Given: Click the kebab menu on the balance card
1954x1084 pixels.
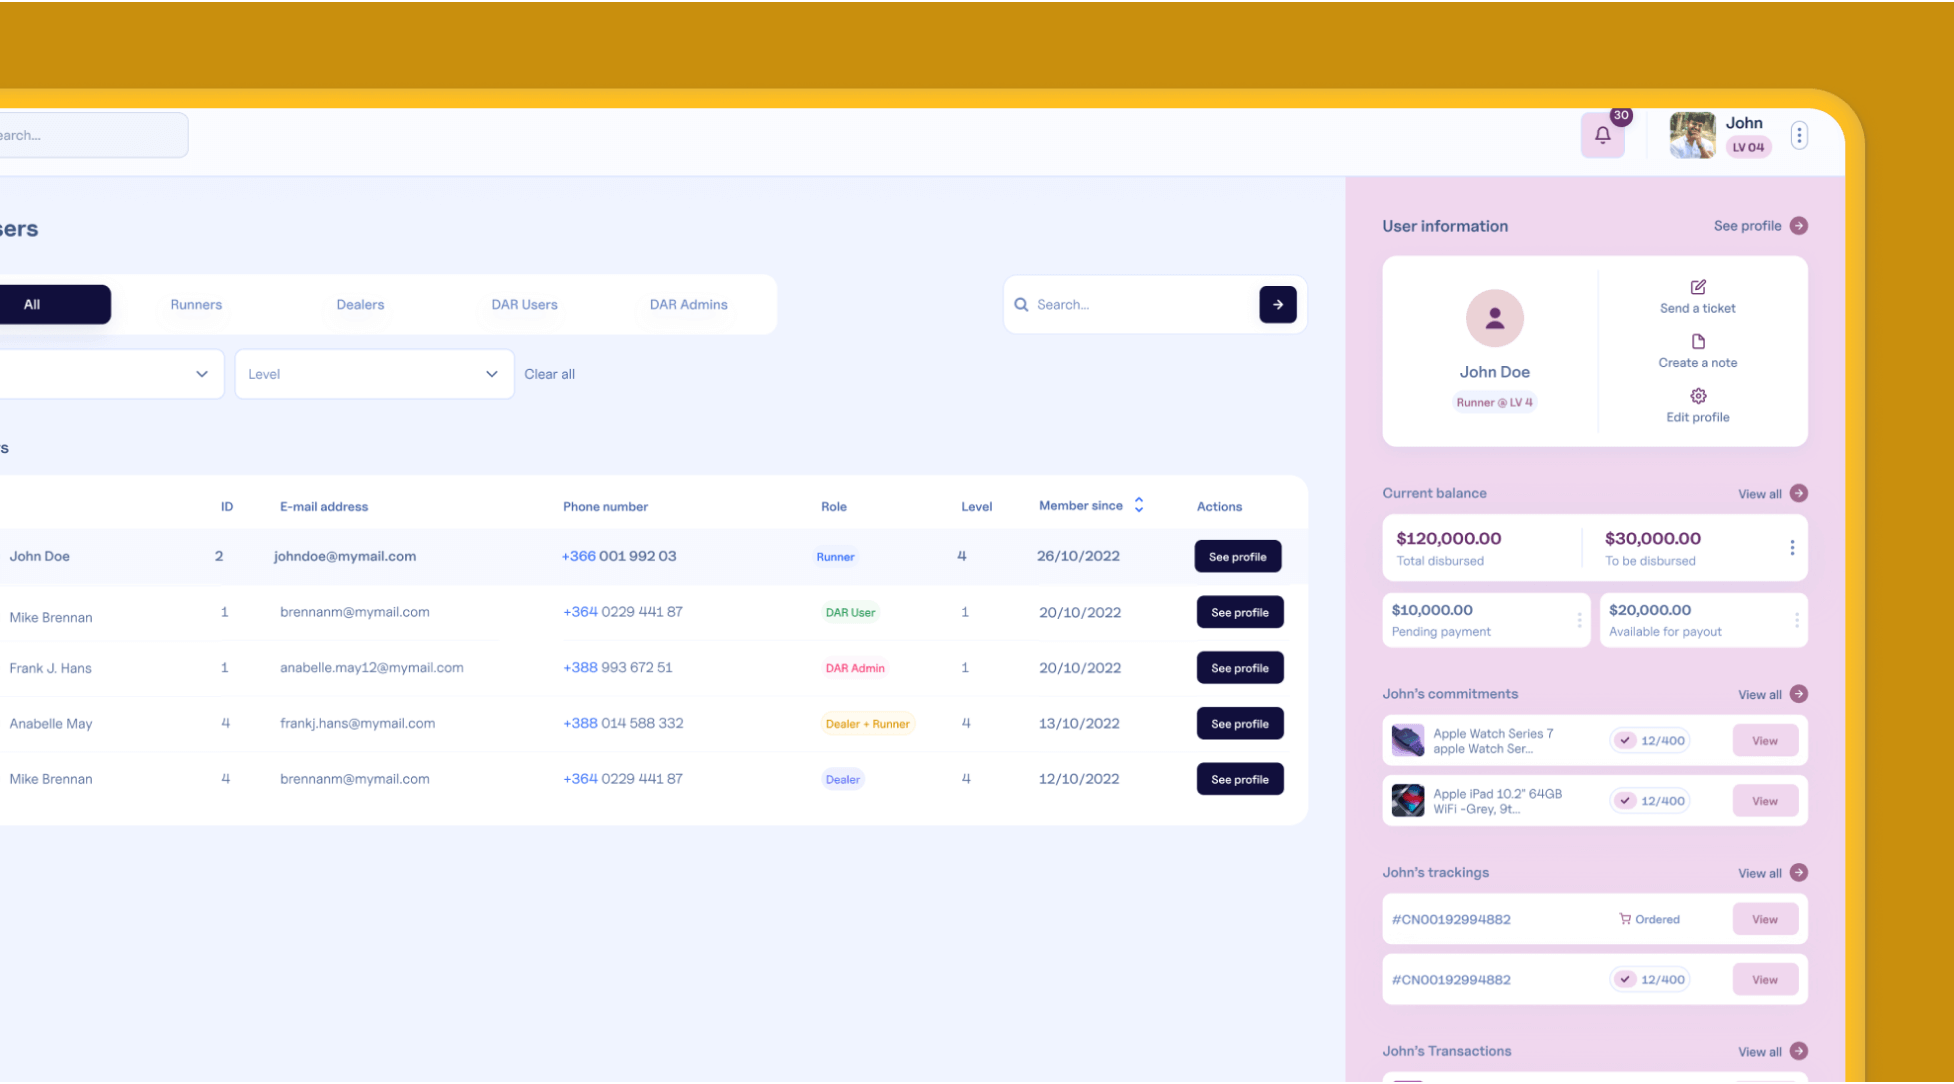Looking at the screenshot, I should point(1793,548).
